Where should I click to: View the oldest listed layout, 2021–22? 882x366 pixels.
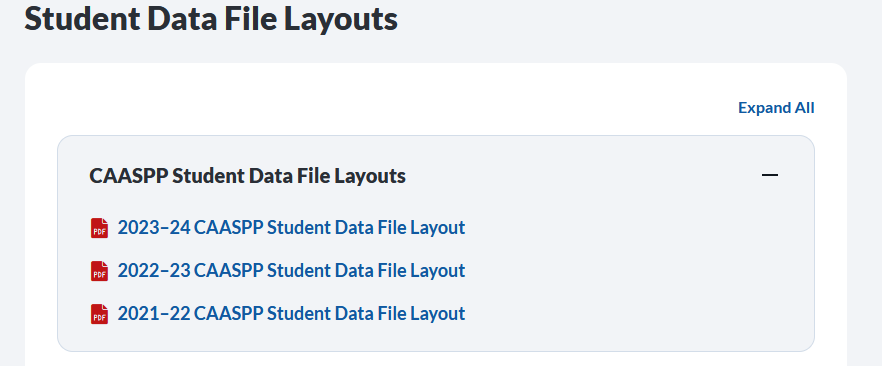pyautogui.click(x=291, y=313)
